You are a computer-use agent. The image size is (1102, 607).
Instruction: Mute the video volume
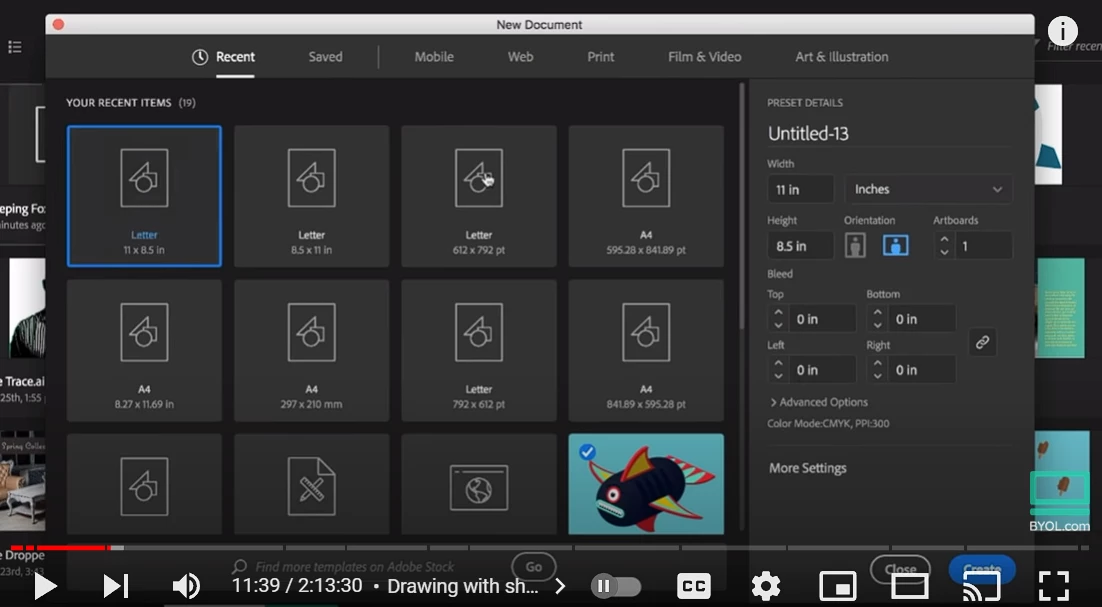click(186, 586)
